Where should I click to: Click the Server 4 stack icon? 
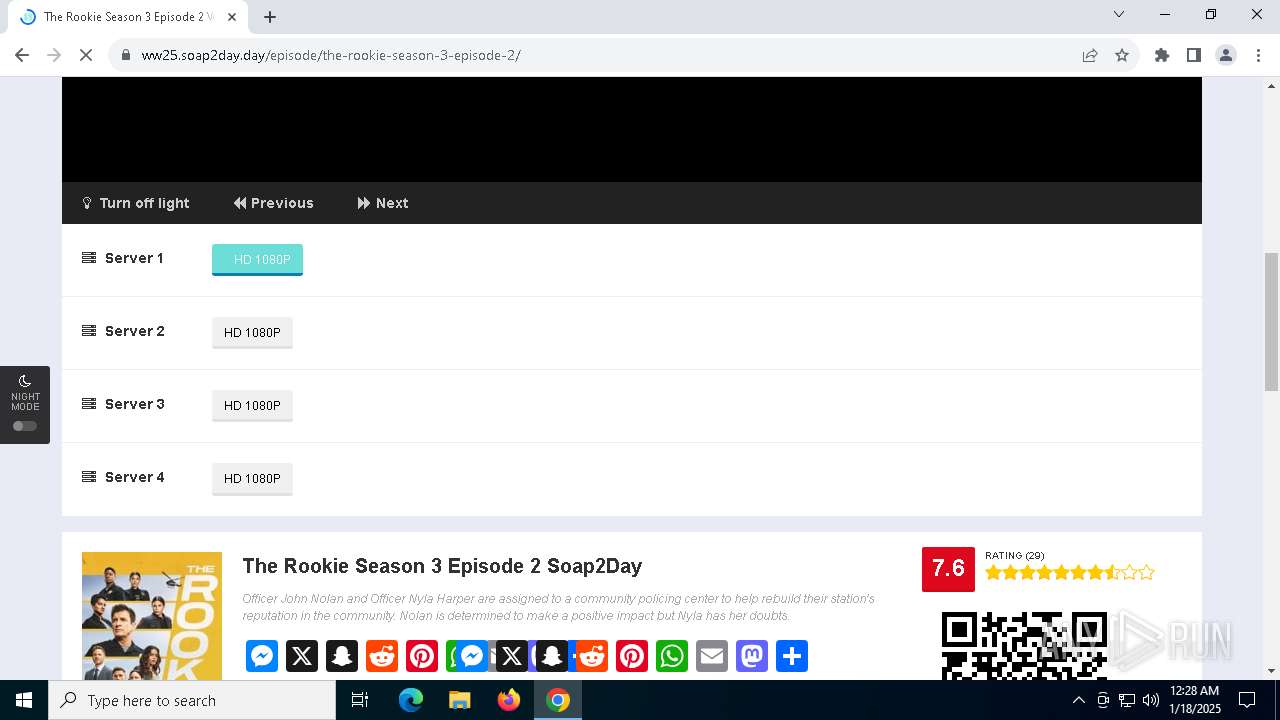click(89, 477)
